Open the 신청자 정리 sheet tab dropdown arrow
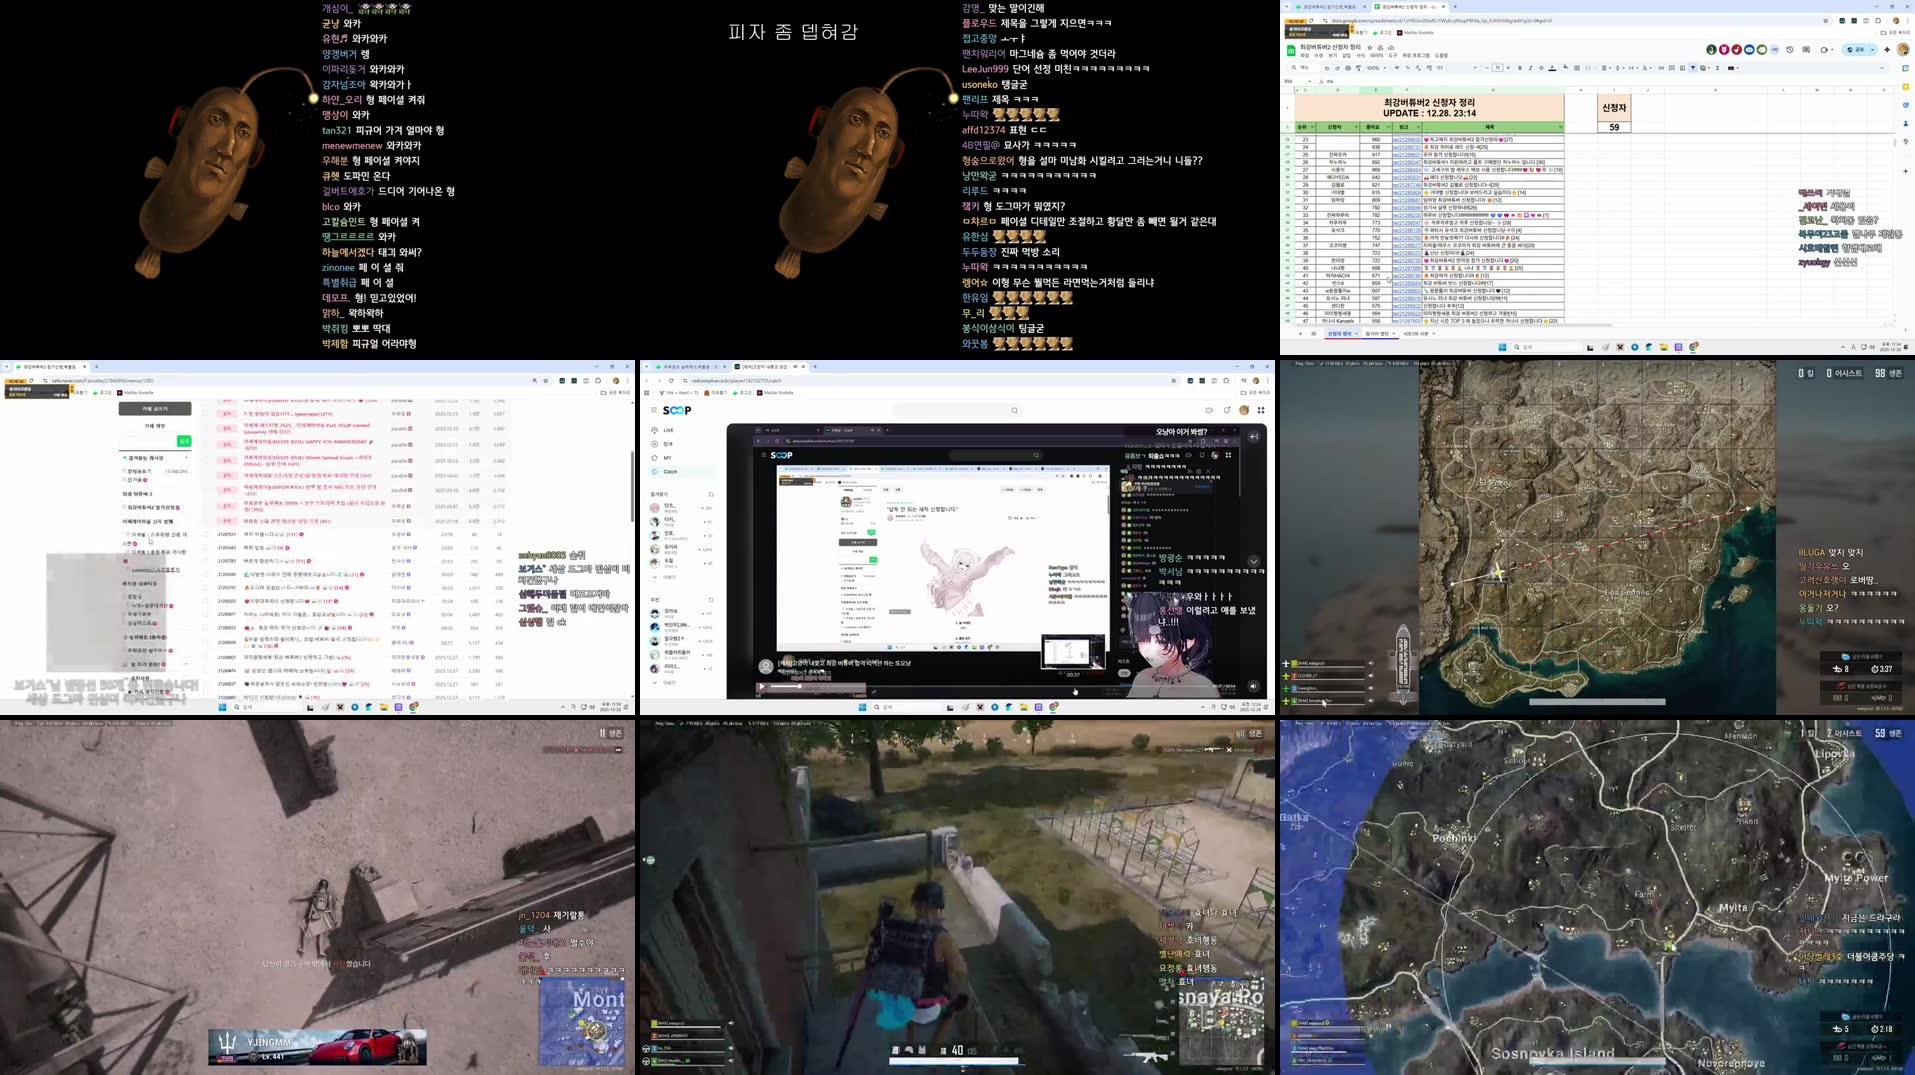The width and height of the screenshot is (1915, 1075). 1356,334
